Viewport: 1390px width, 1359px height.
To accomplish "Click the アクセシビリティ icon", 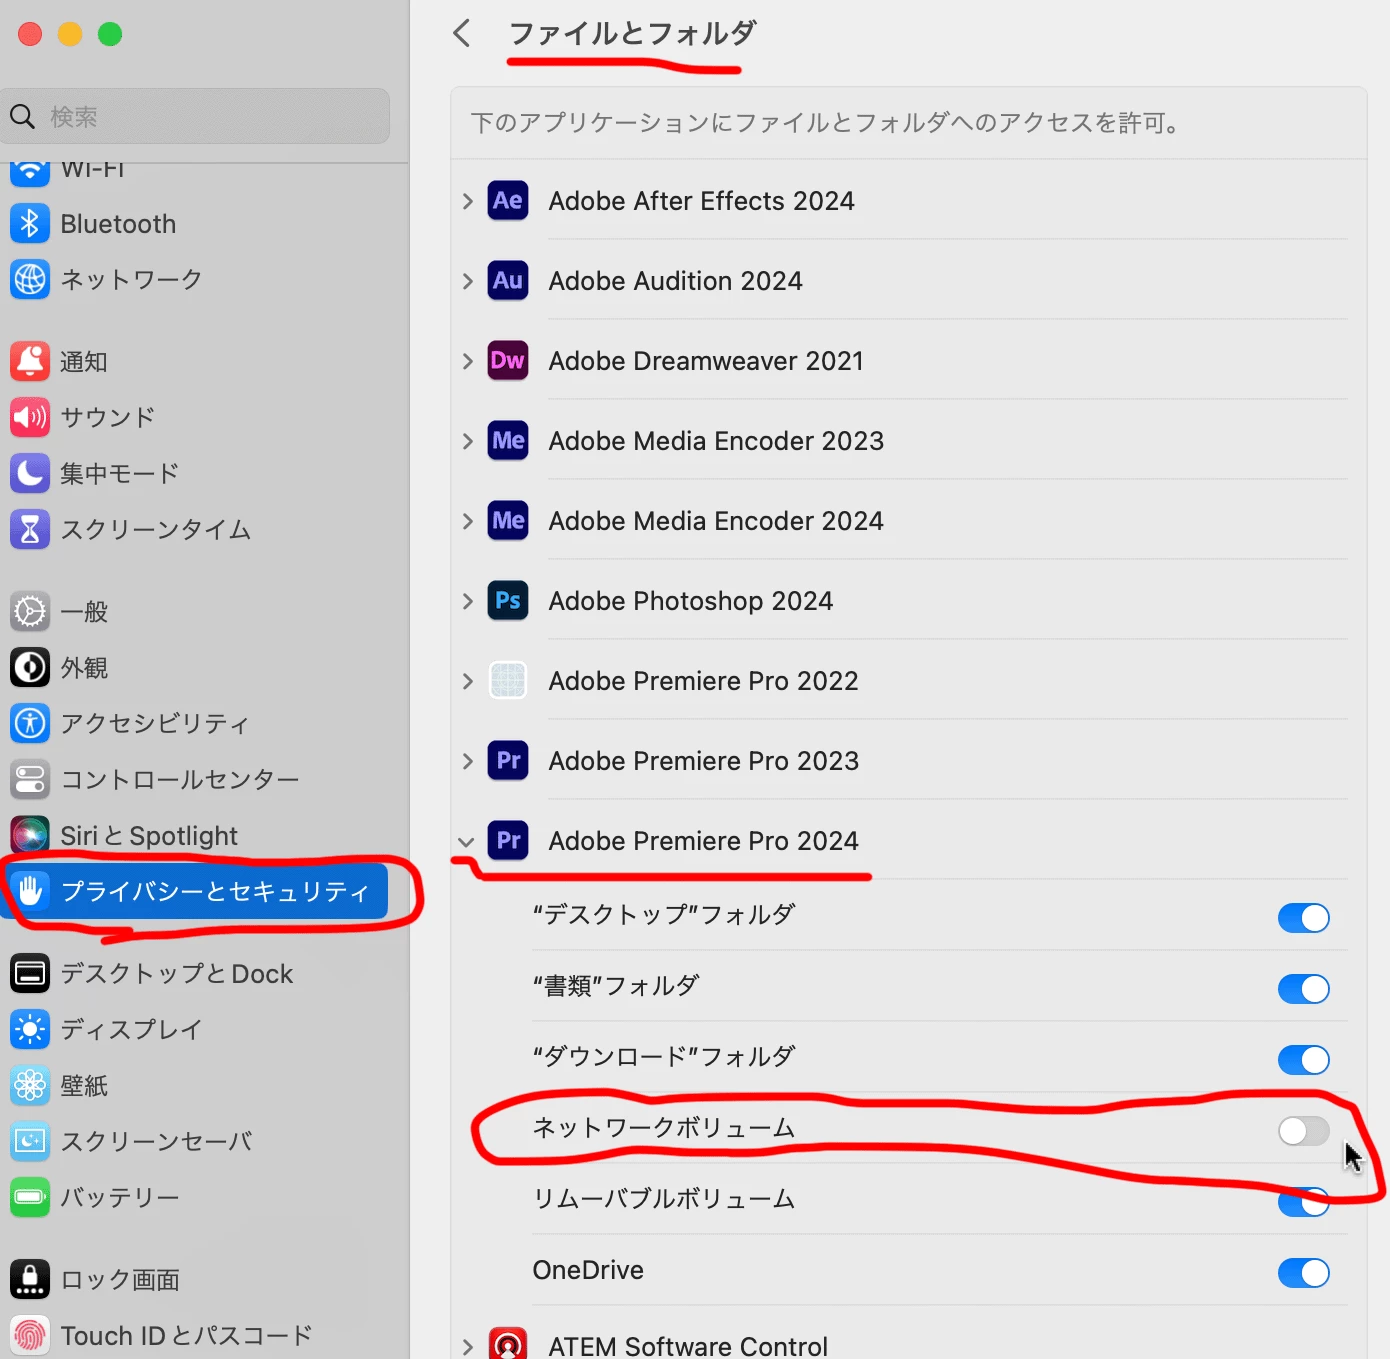I will (30, 723).
